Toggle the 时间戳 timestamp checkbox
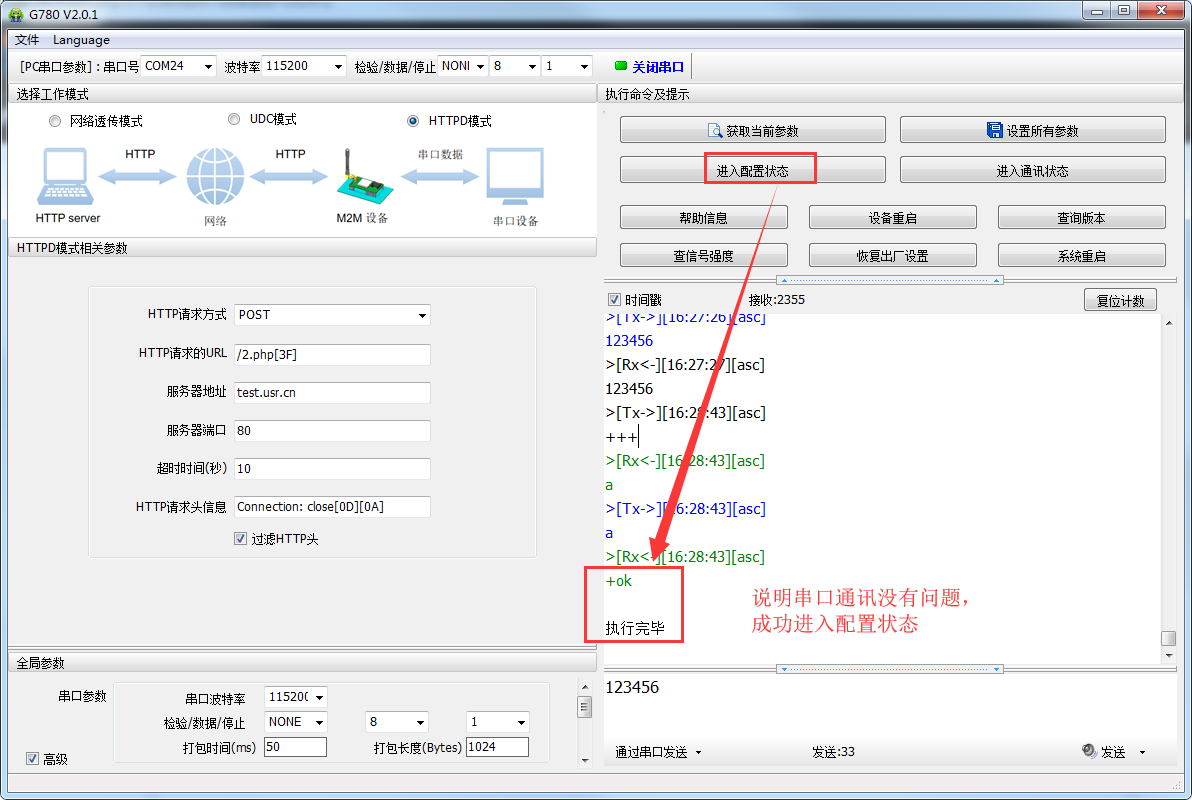Screen dimensions: 1192x800 click(614, 300)
